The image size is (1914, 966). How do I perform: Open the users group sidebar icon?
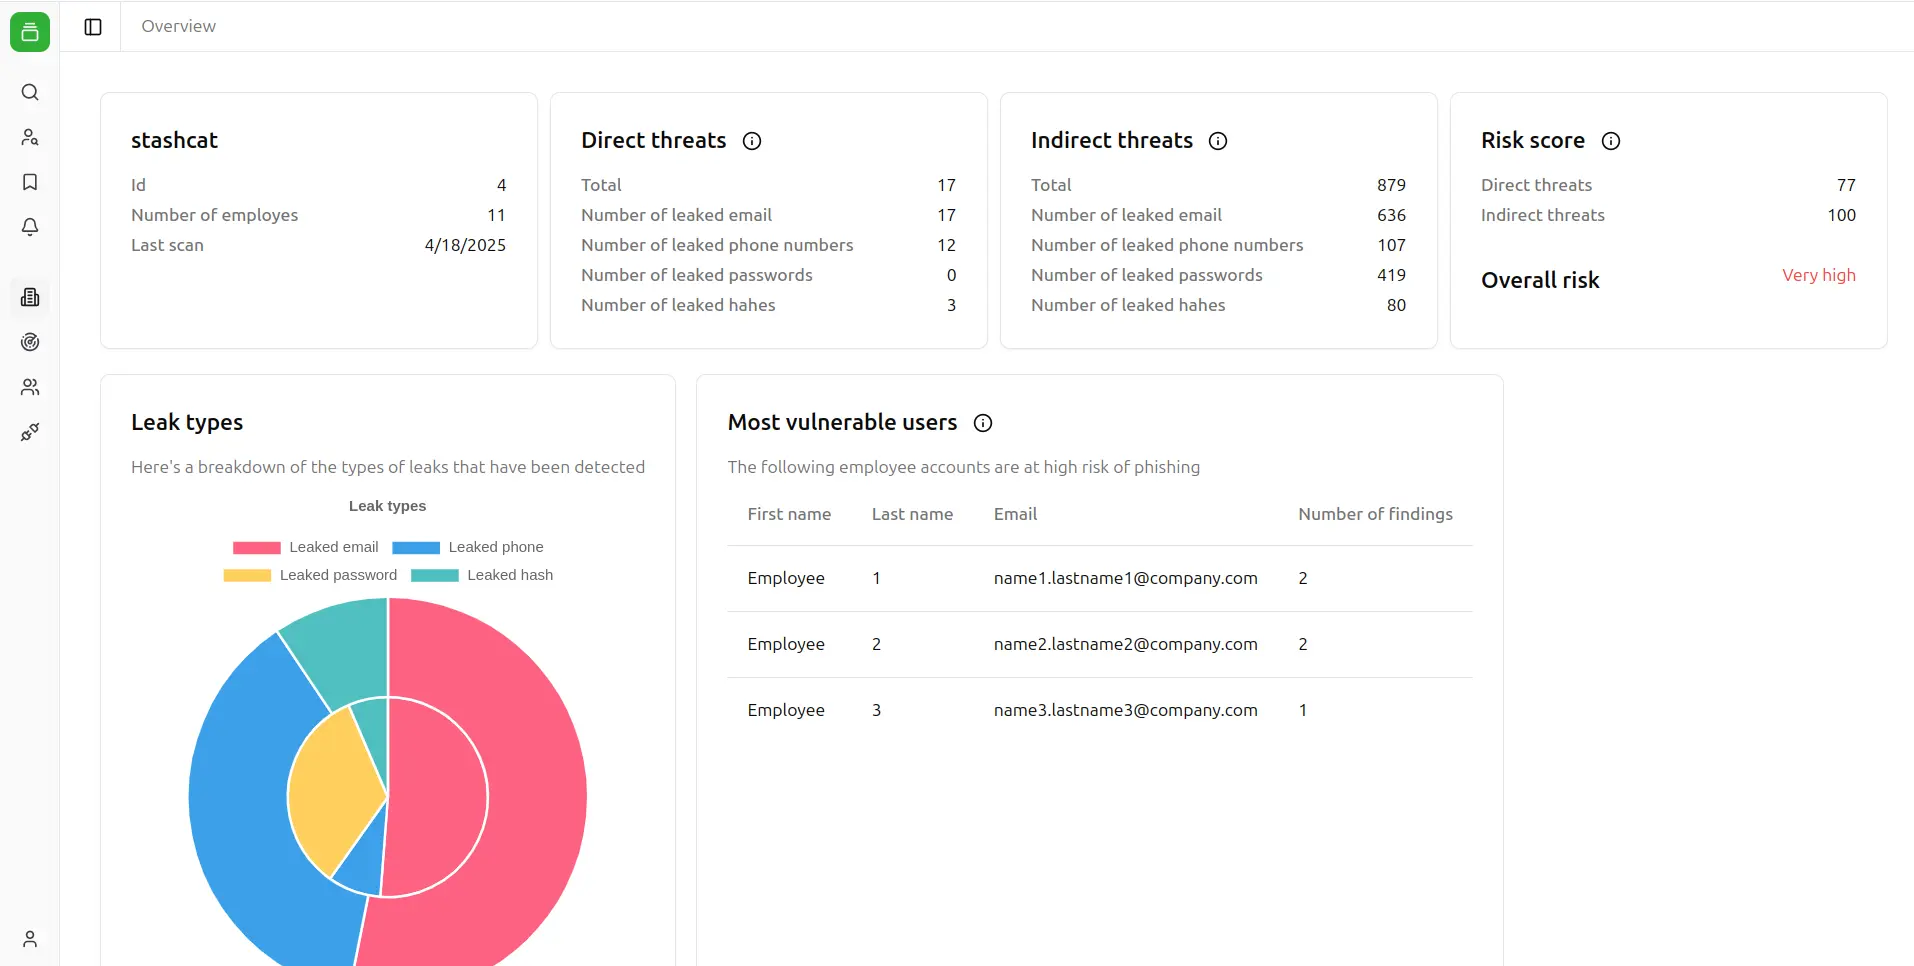(x=30, y=387)
